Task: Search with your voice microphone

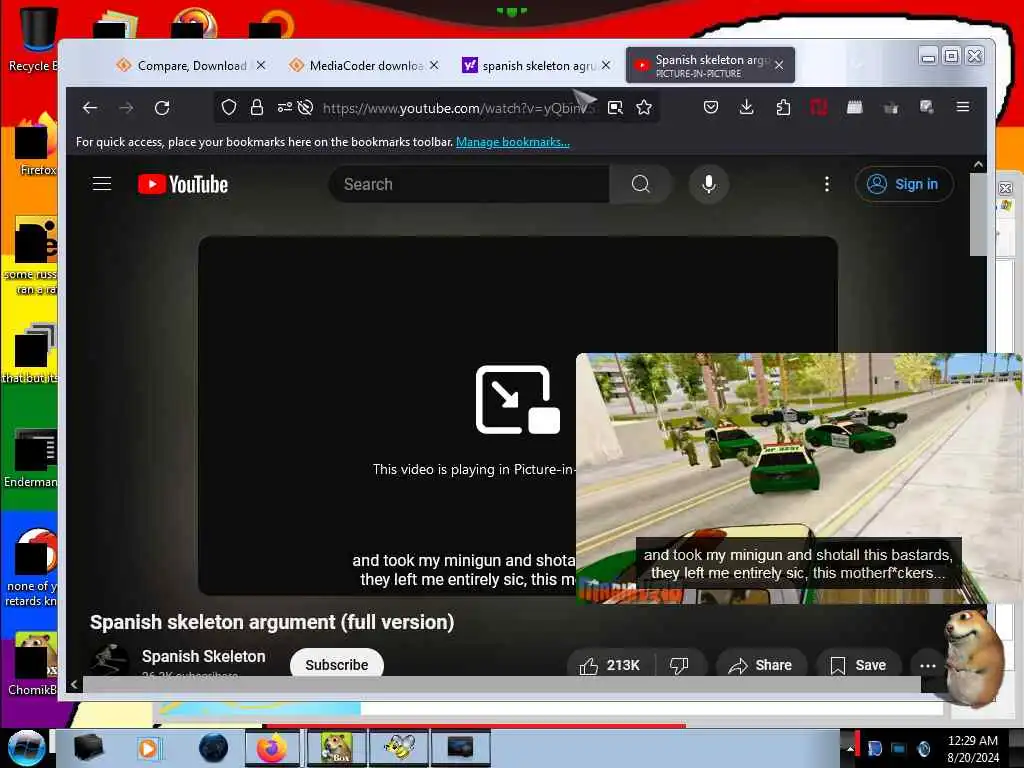Action: tap(709, 184)
